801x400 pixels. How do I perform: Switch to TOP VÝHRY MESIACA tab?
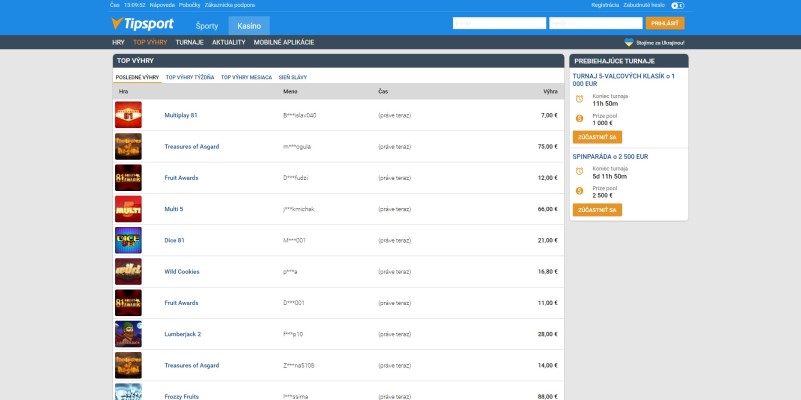click(246, 78)
